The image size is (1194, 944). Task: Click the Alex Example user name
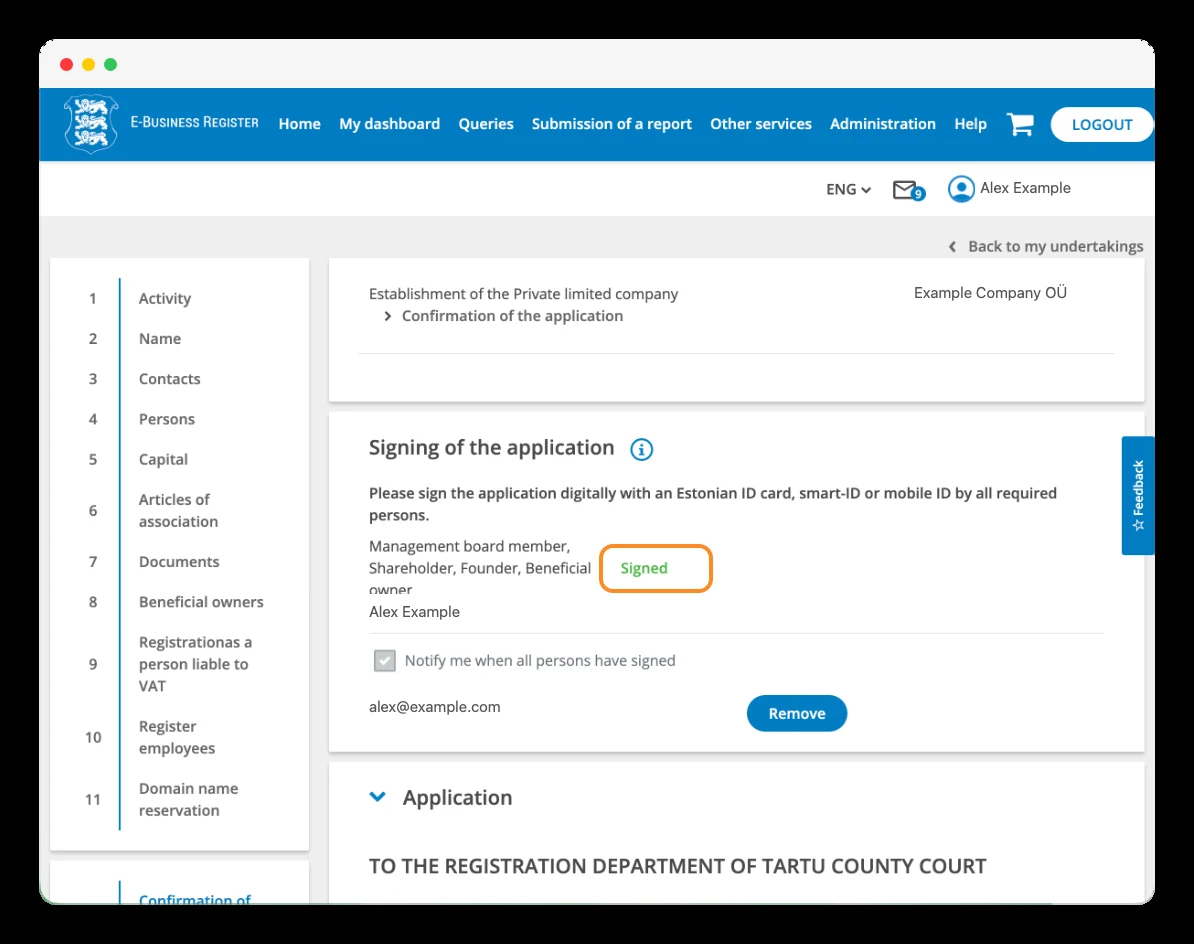click(x=1025, y=188)
